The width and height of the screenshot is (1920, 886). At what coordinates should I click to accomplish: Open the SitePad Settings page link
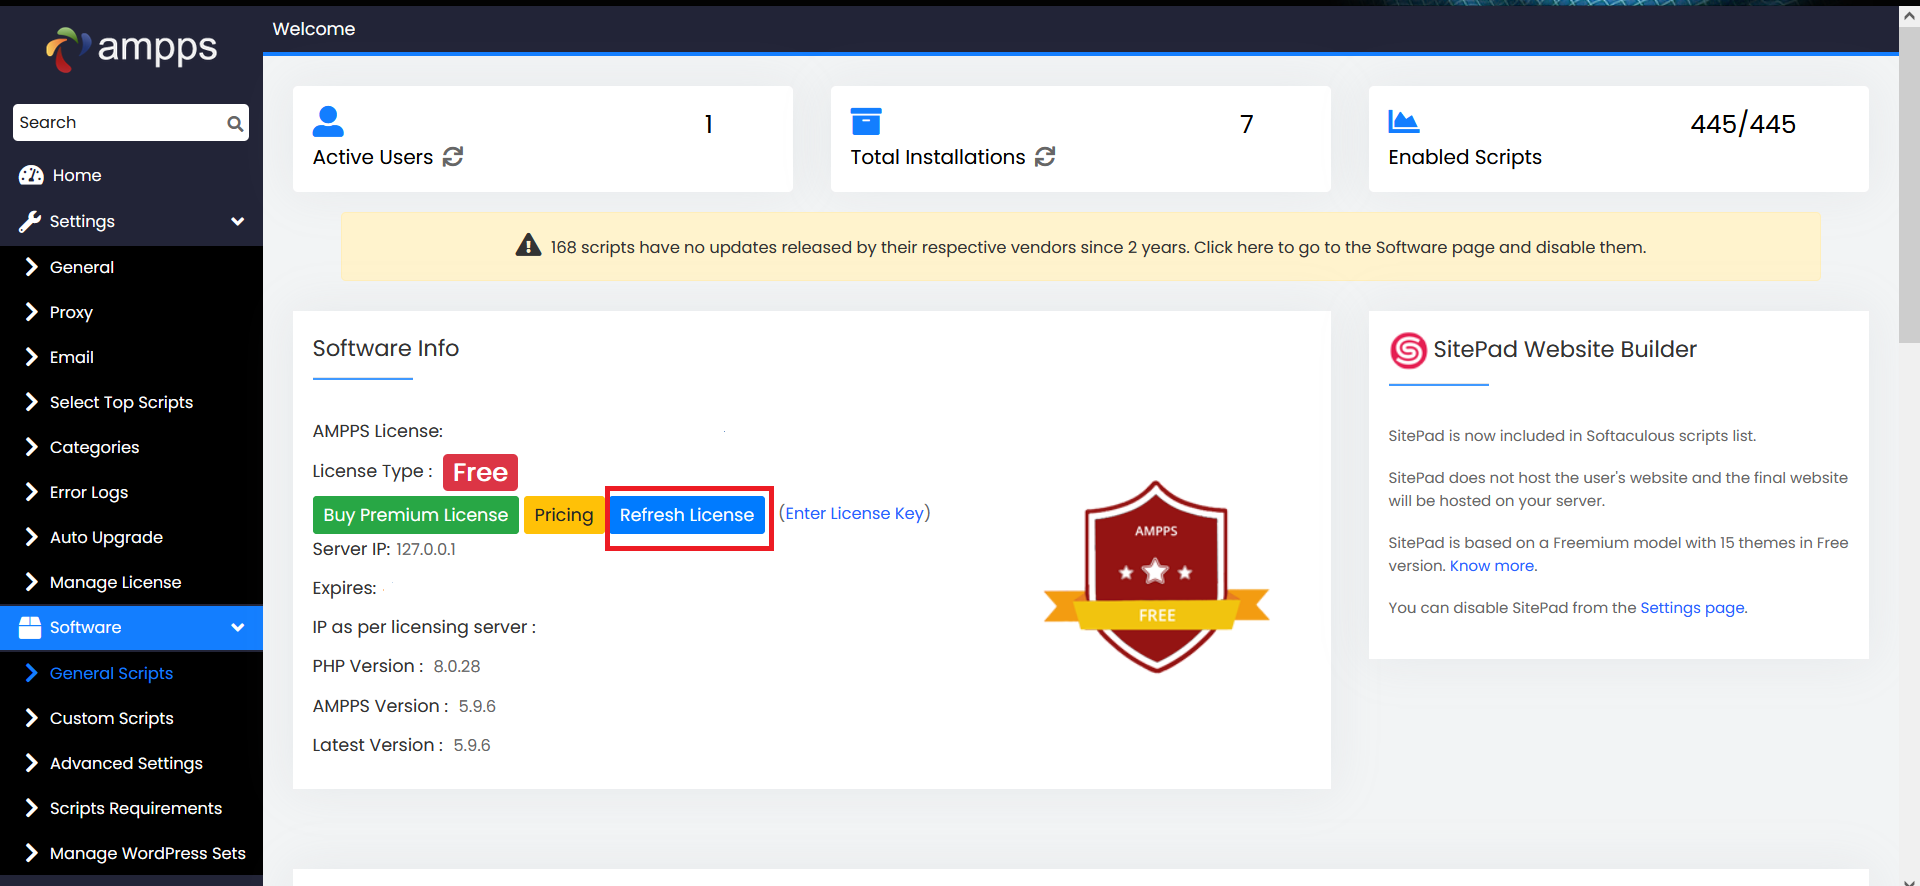(1692, 608)
